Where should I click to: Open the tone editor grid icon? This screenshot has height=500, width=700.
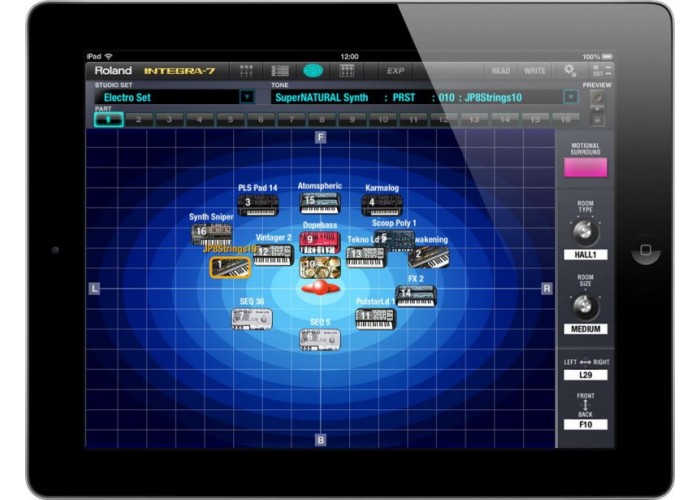coord(347,71)
